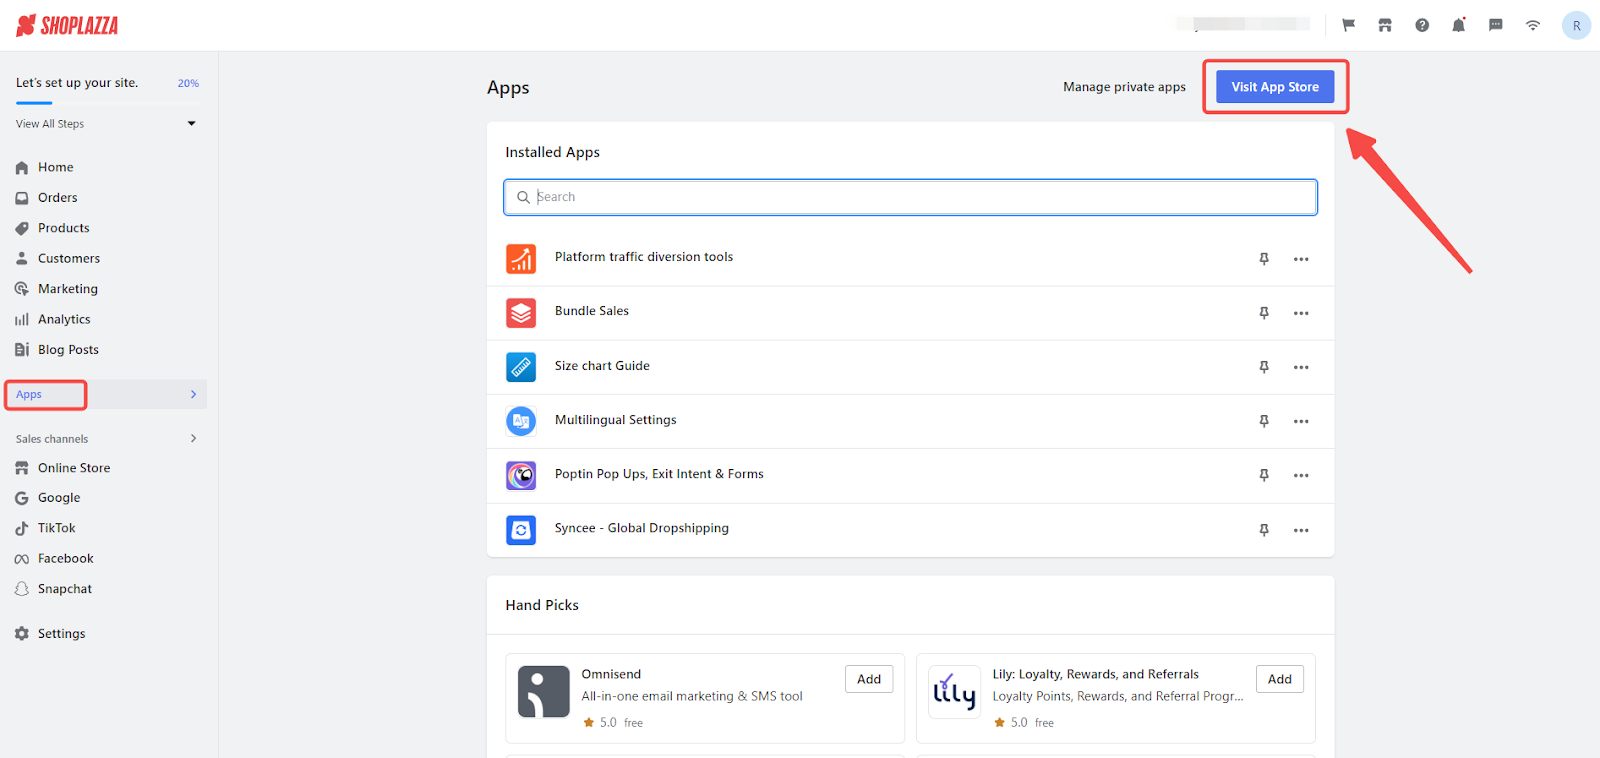Click the wifi signal icon

(1533, 25)
